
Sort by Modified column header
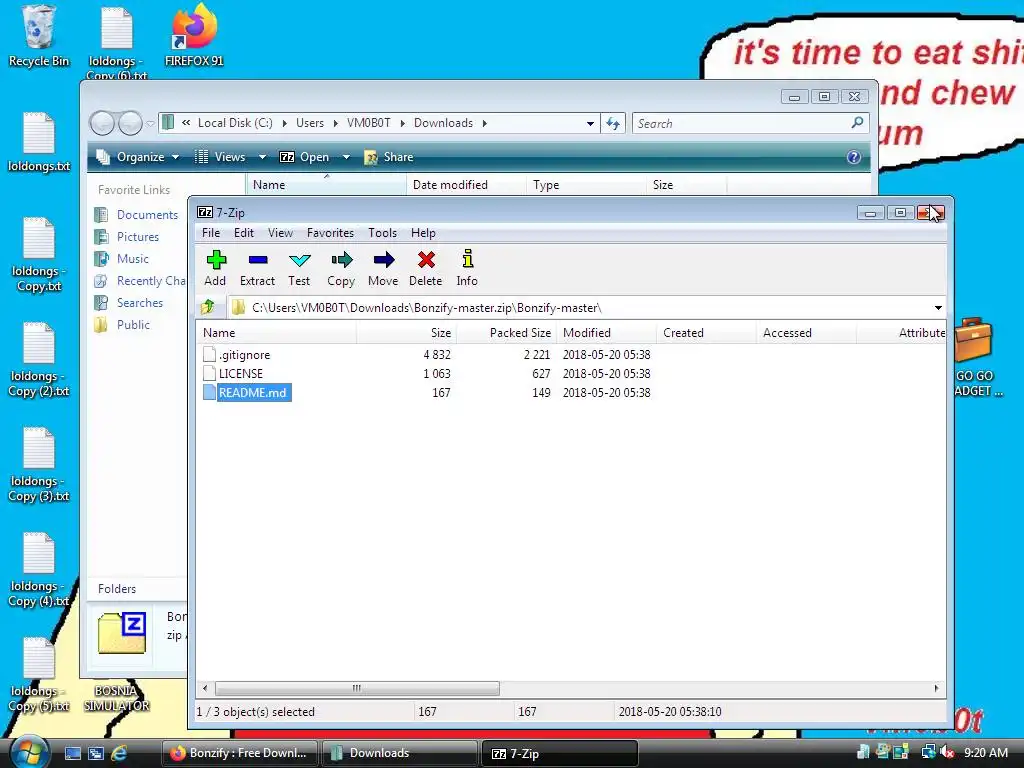[x=606, y=333]
